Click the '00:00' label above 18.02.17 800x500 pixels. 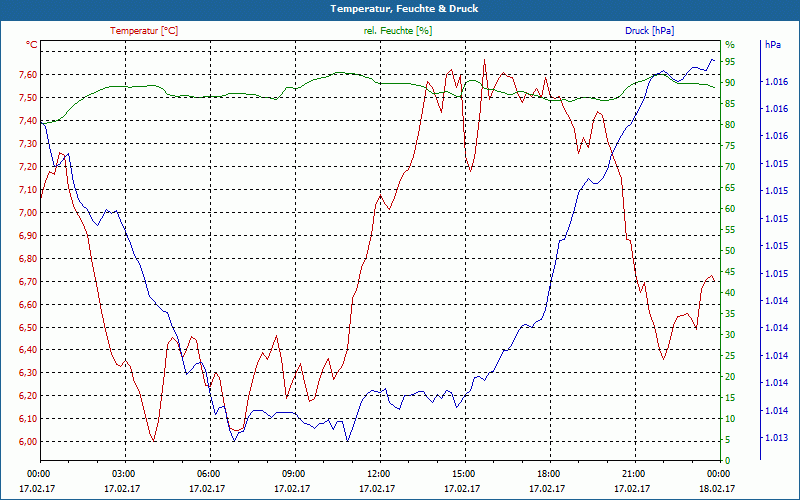(718, 474)
